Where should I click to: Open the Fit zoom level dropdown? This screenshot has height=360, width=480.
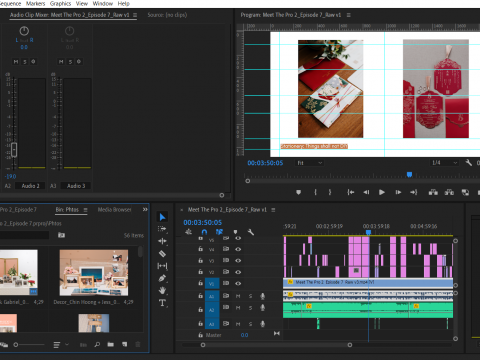[309, 163]
